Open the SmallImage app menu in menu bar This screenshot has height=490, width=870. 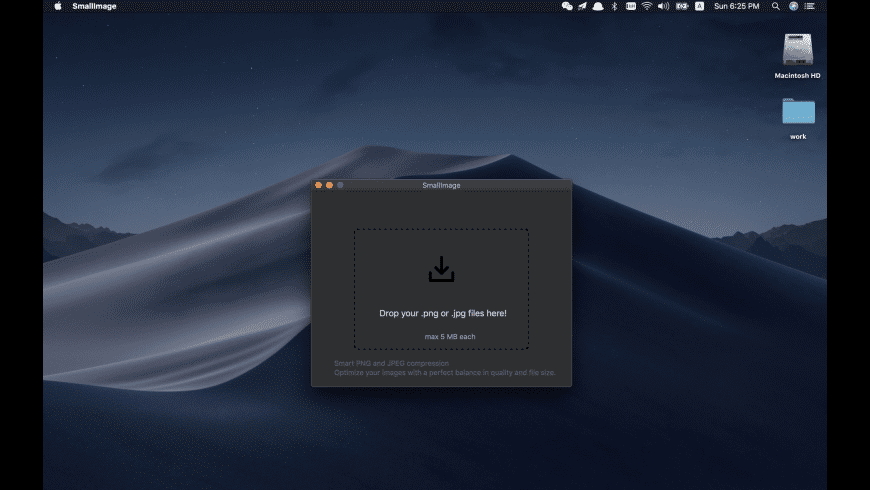(94, 6)
